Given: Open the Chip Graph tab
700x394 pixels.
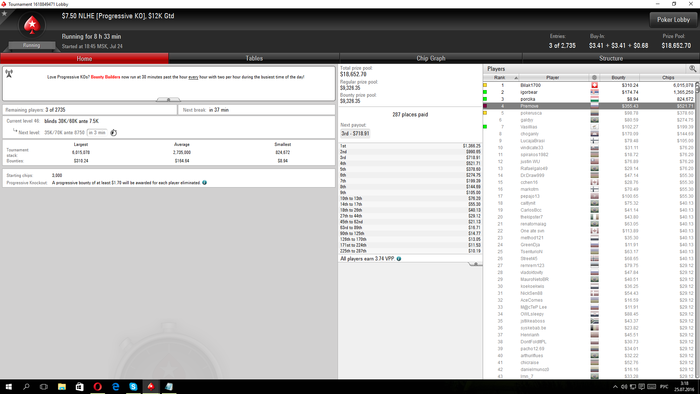Looking at the screenshot, I should point(431,58).
